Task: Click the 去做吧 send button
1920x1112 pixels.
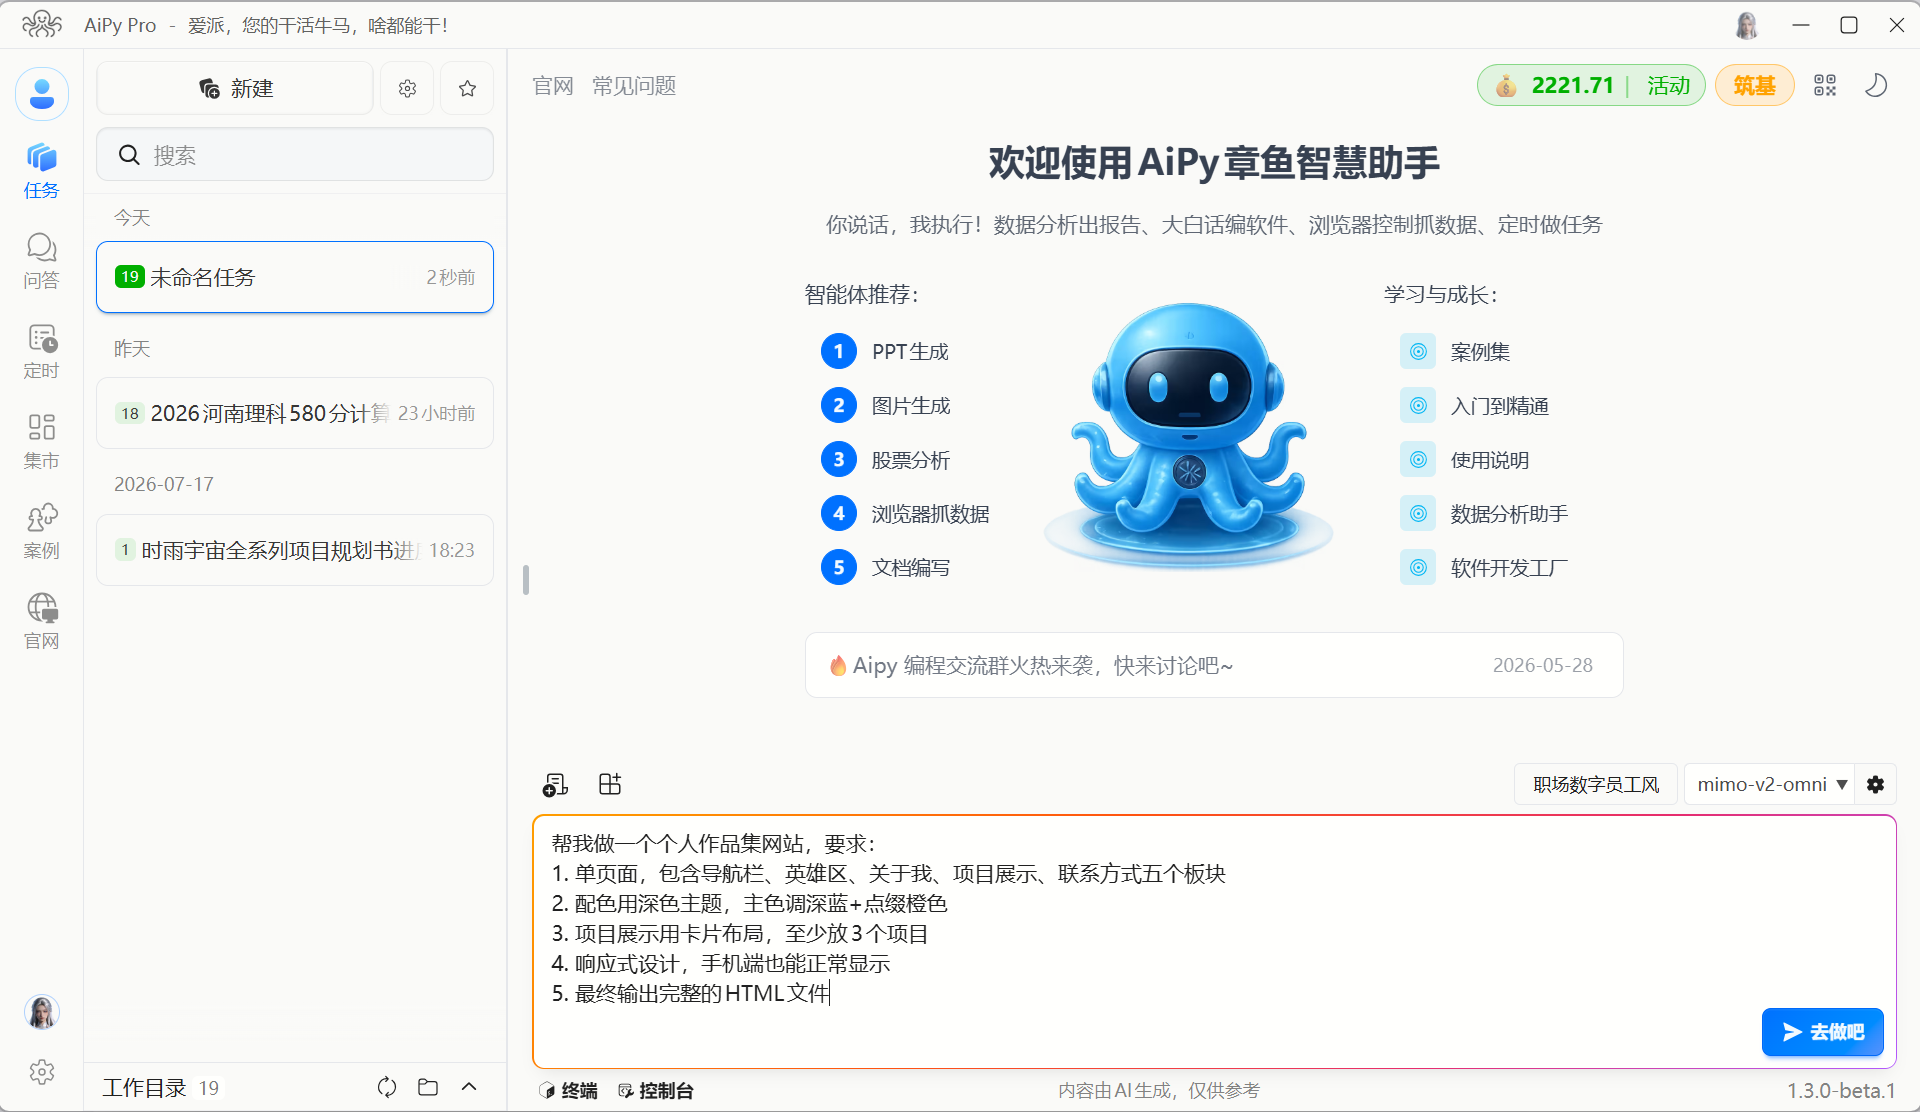Action: tap(1822, 1032)
